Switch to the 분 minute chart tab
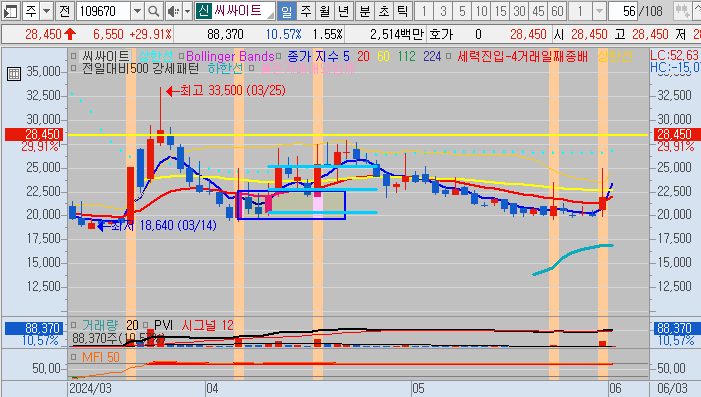Image resolution: width=701 pixels, height=397 pixels. pyautogui.click(x=365, y=11)
